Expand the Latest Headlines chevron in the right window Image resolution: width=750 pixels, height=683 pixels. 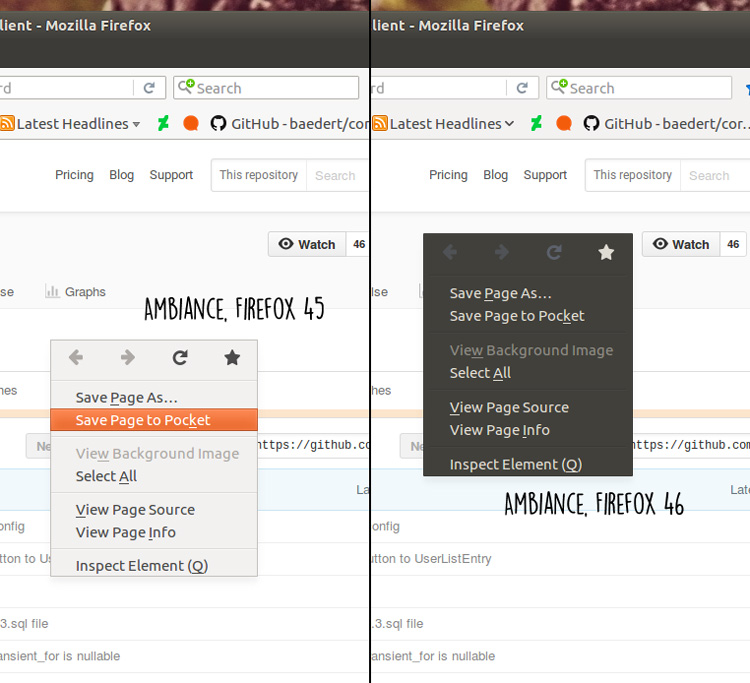tap(509, 124)
